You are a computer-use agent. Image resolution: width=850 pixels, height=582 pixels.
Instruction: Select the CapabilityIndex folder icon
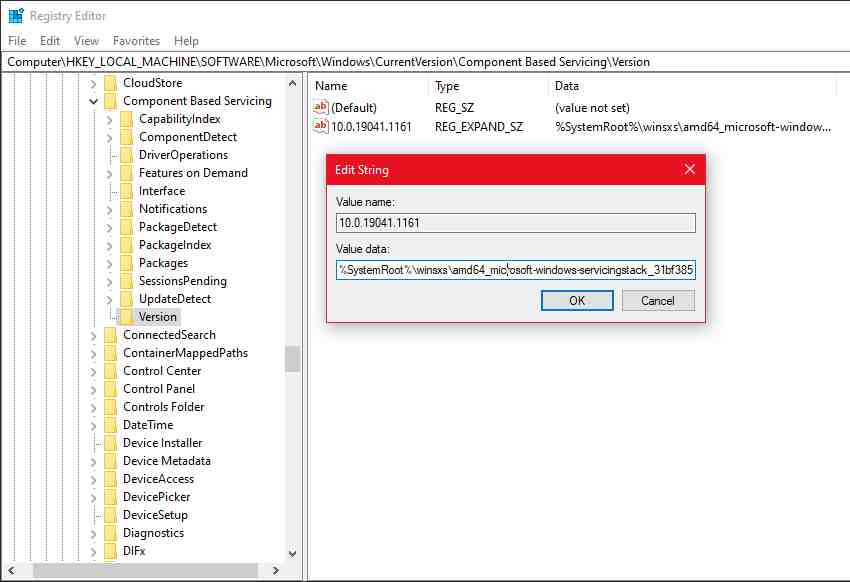pos(126,119)
